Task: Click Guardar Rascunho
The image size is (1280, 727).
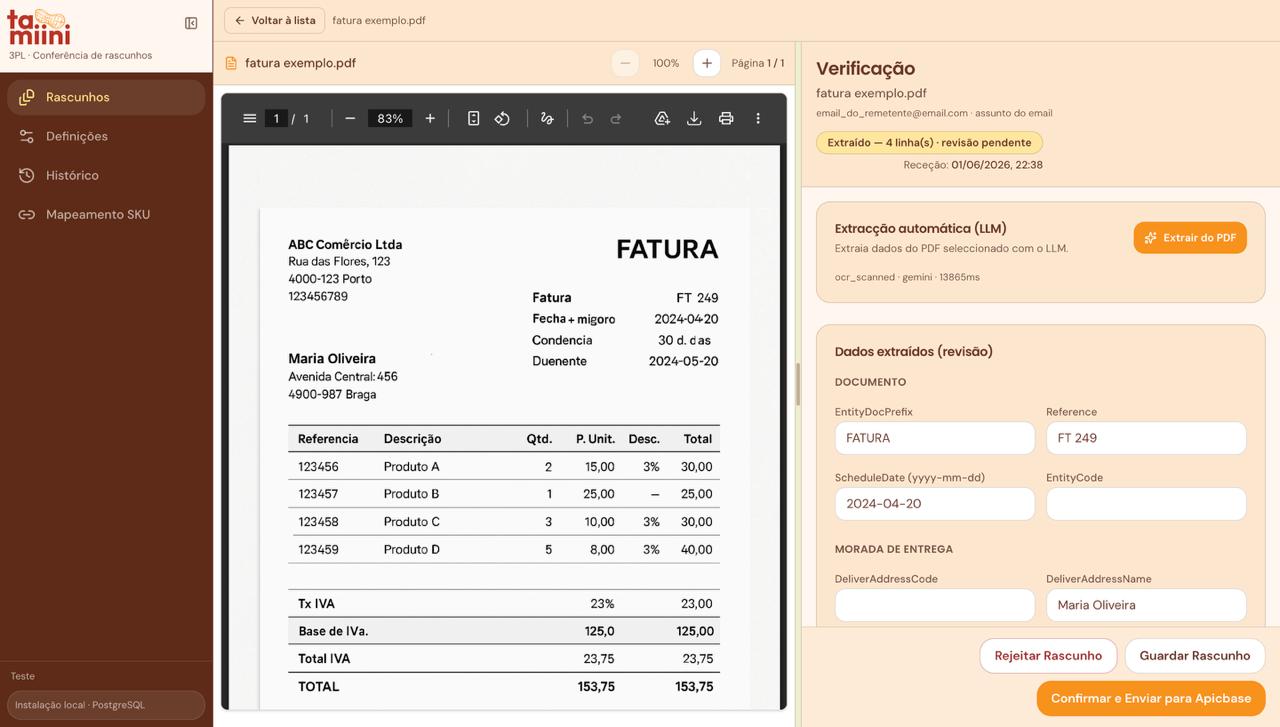Action: [1195, 656]
